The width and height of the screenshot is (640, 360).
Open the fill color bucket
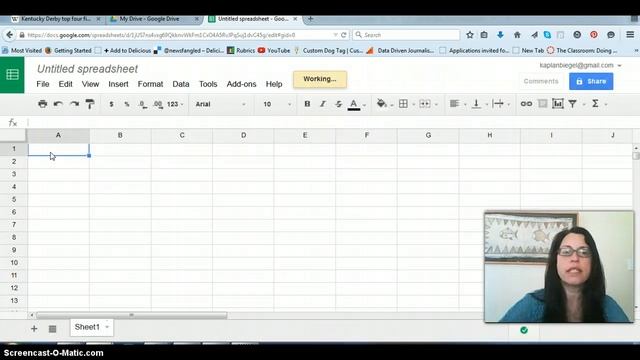pyautogui.click(x=382, y=104)
